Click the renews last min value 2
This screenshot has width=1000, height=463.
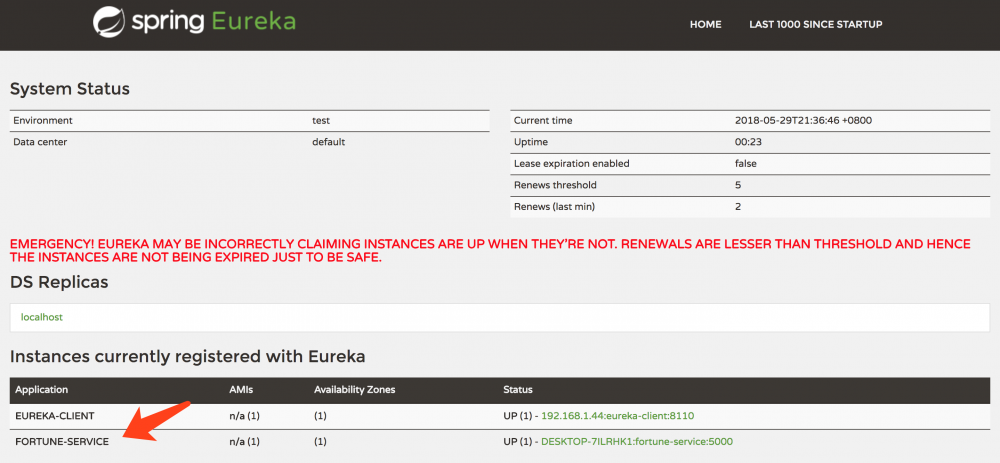(738, 207)
